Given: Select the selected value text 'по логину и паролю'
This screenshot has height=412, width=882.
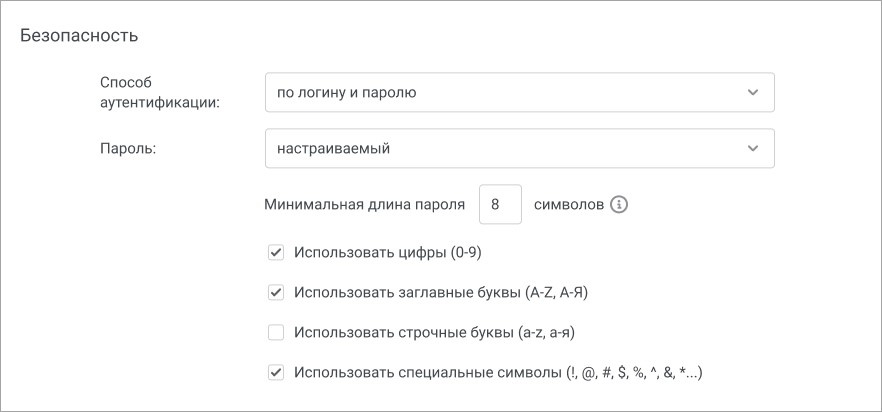Looking at the screenshot, I should coord(346,93).
